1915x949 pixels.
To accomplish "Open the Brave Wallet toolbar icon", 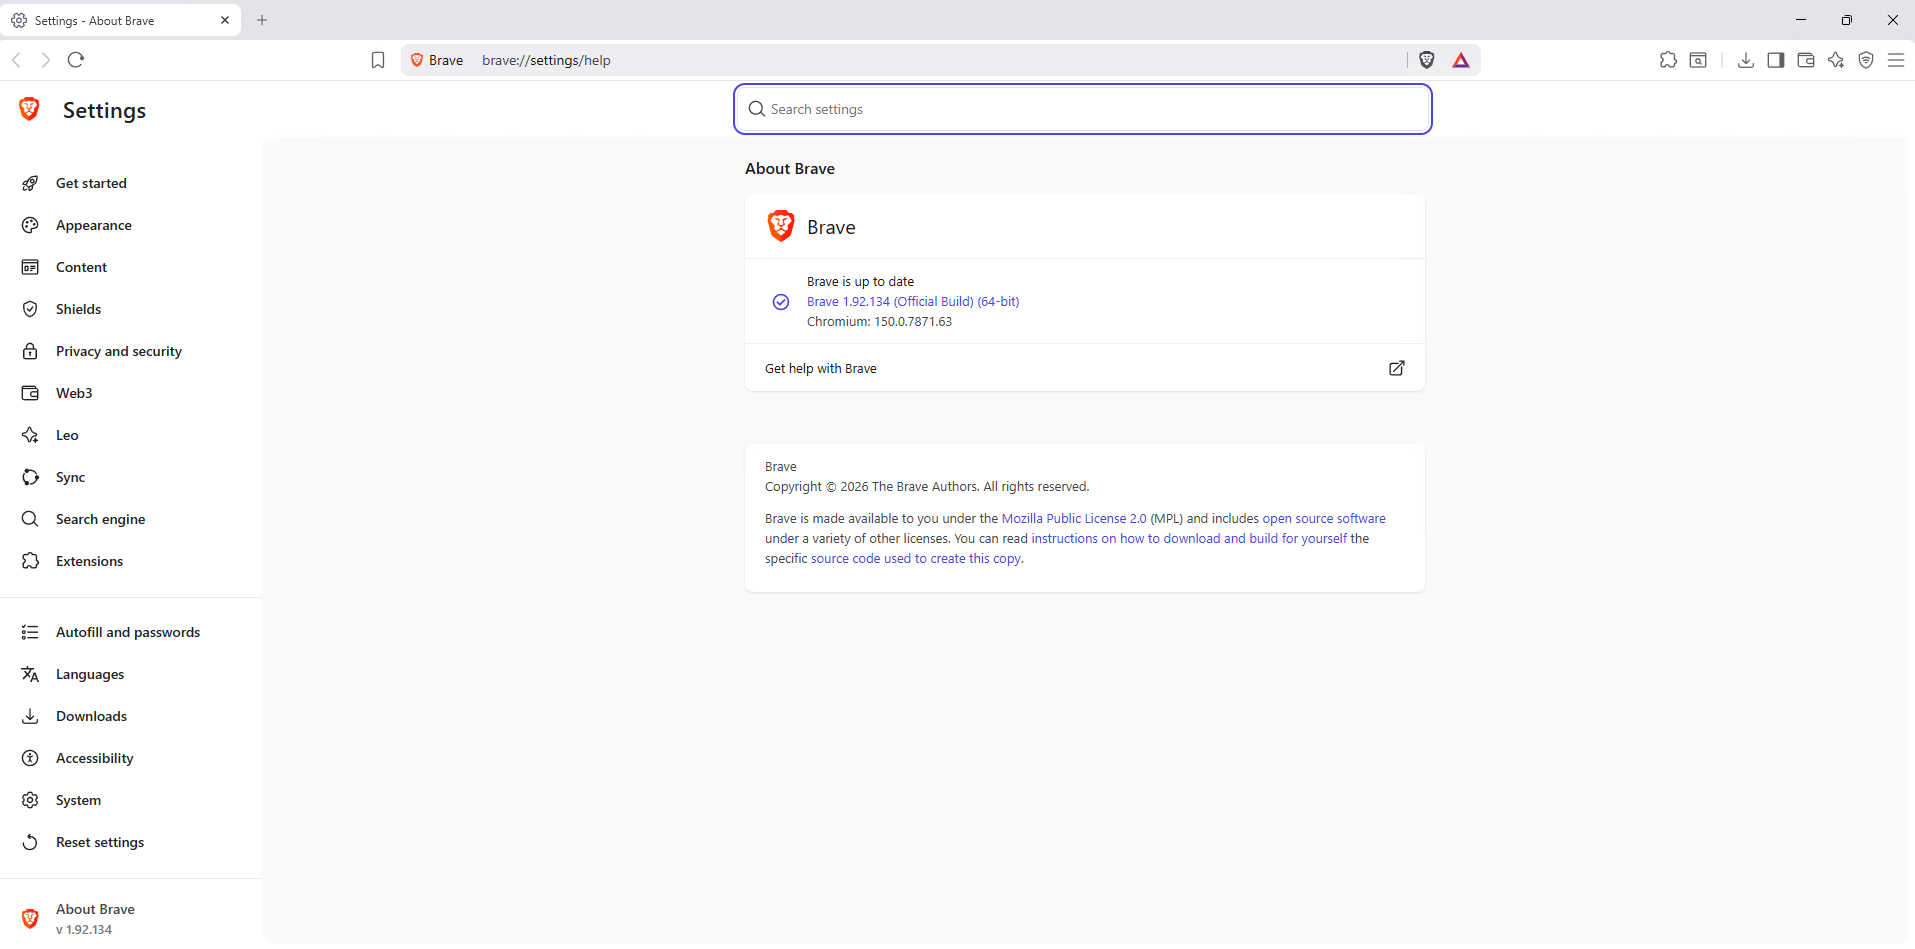I will click(1806, 60).
